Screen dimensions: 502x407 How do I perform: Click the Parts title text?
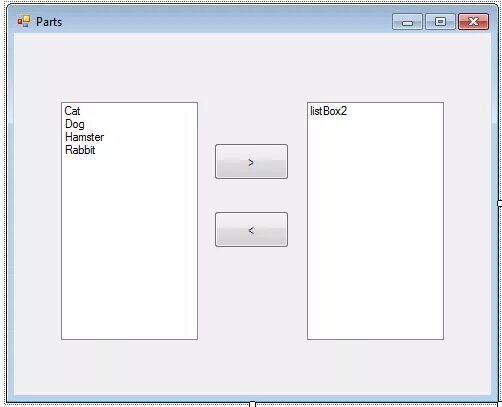(x=49, y=22)
